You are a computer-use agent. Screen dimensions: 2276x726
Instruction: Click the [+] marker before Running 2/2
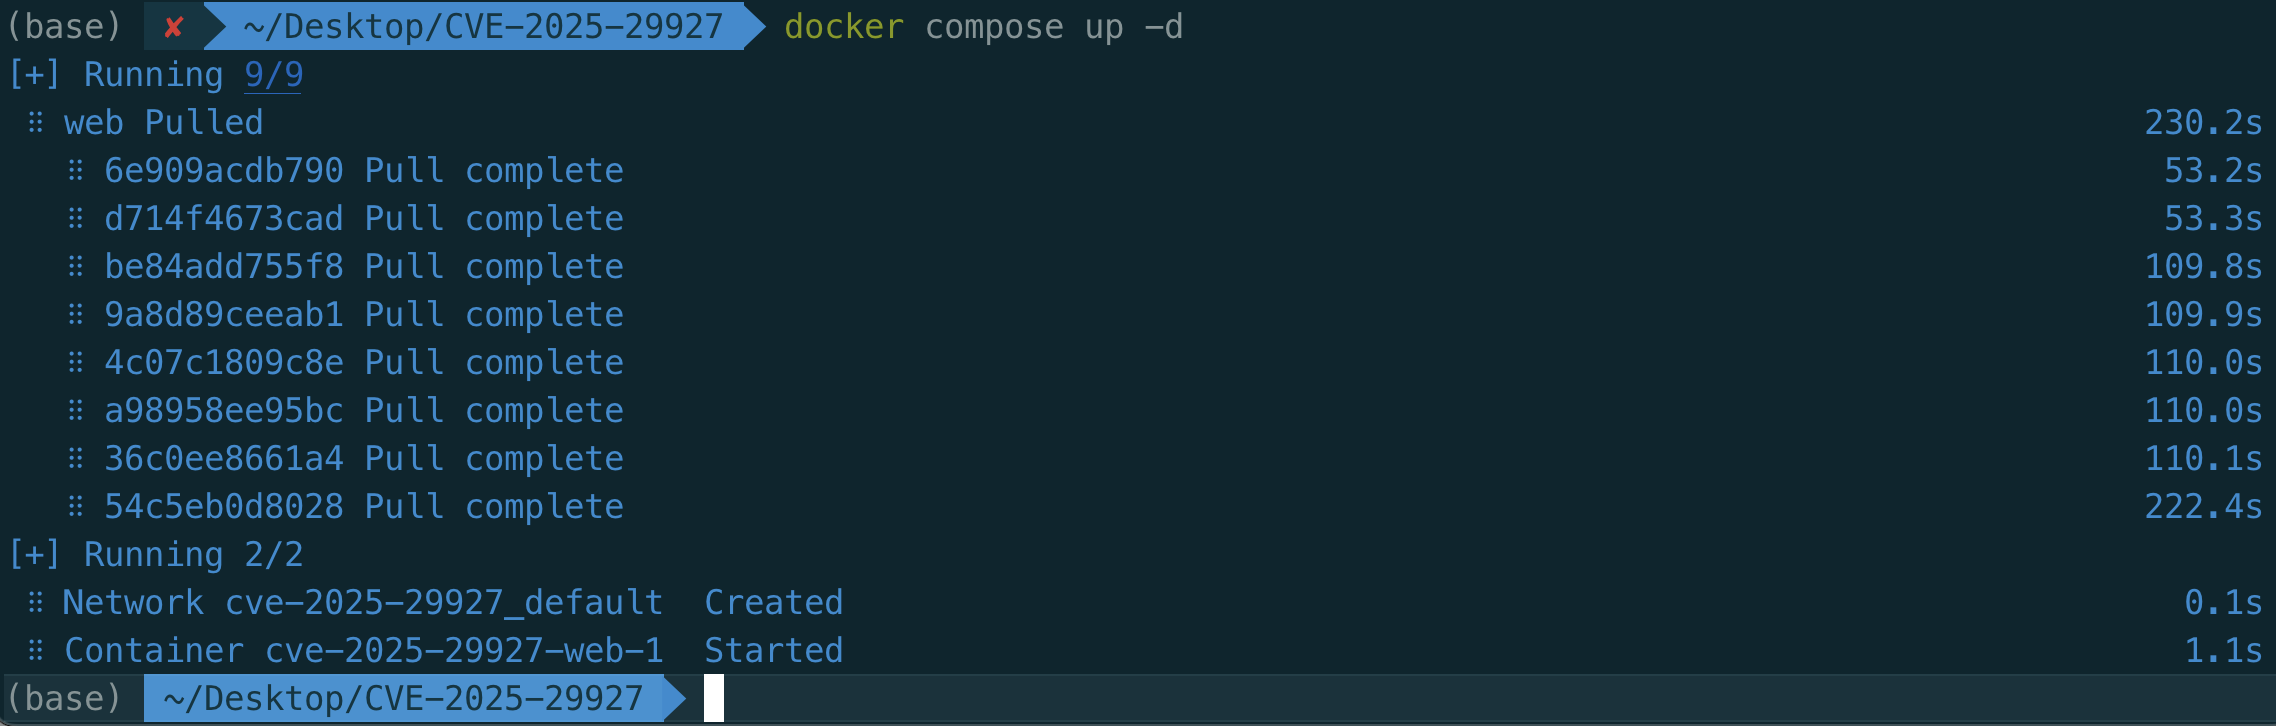(x=34, y=555)
